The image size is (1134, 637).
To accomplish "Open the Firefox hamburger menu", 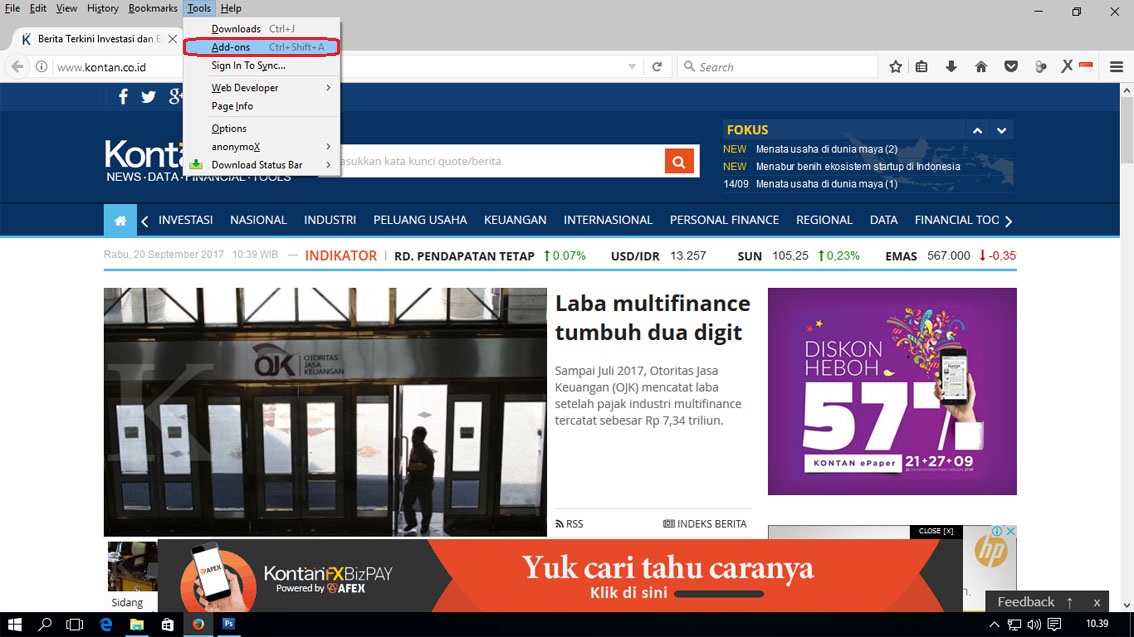I will (x=1116, y=67).
